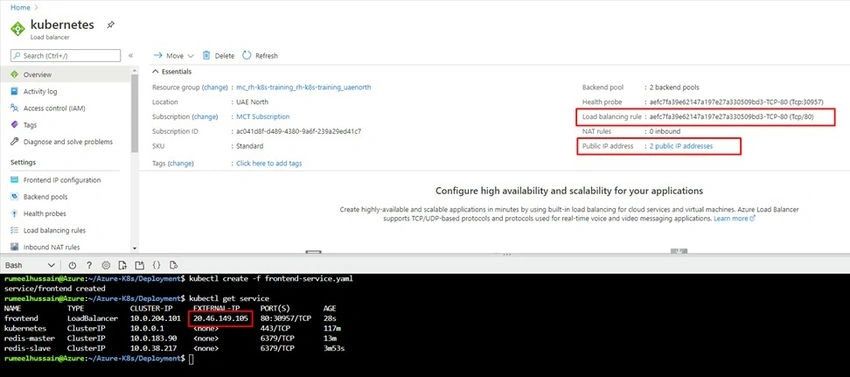Click the Load balancing rules list icon
This screenshot has width=850, height=377.
point(15,230)
